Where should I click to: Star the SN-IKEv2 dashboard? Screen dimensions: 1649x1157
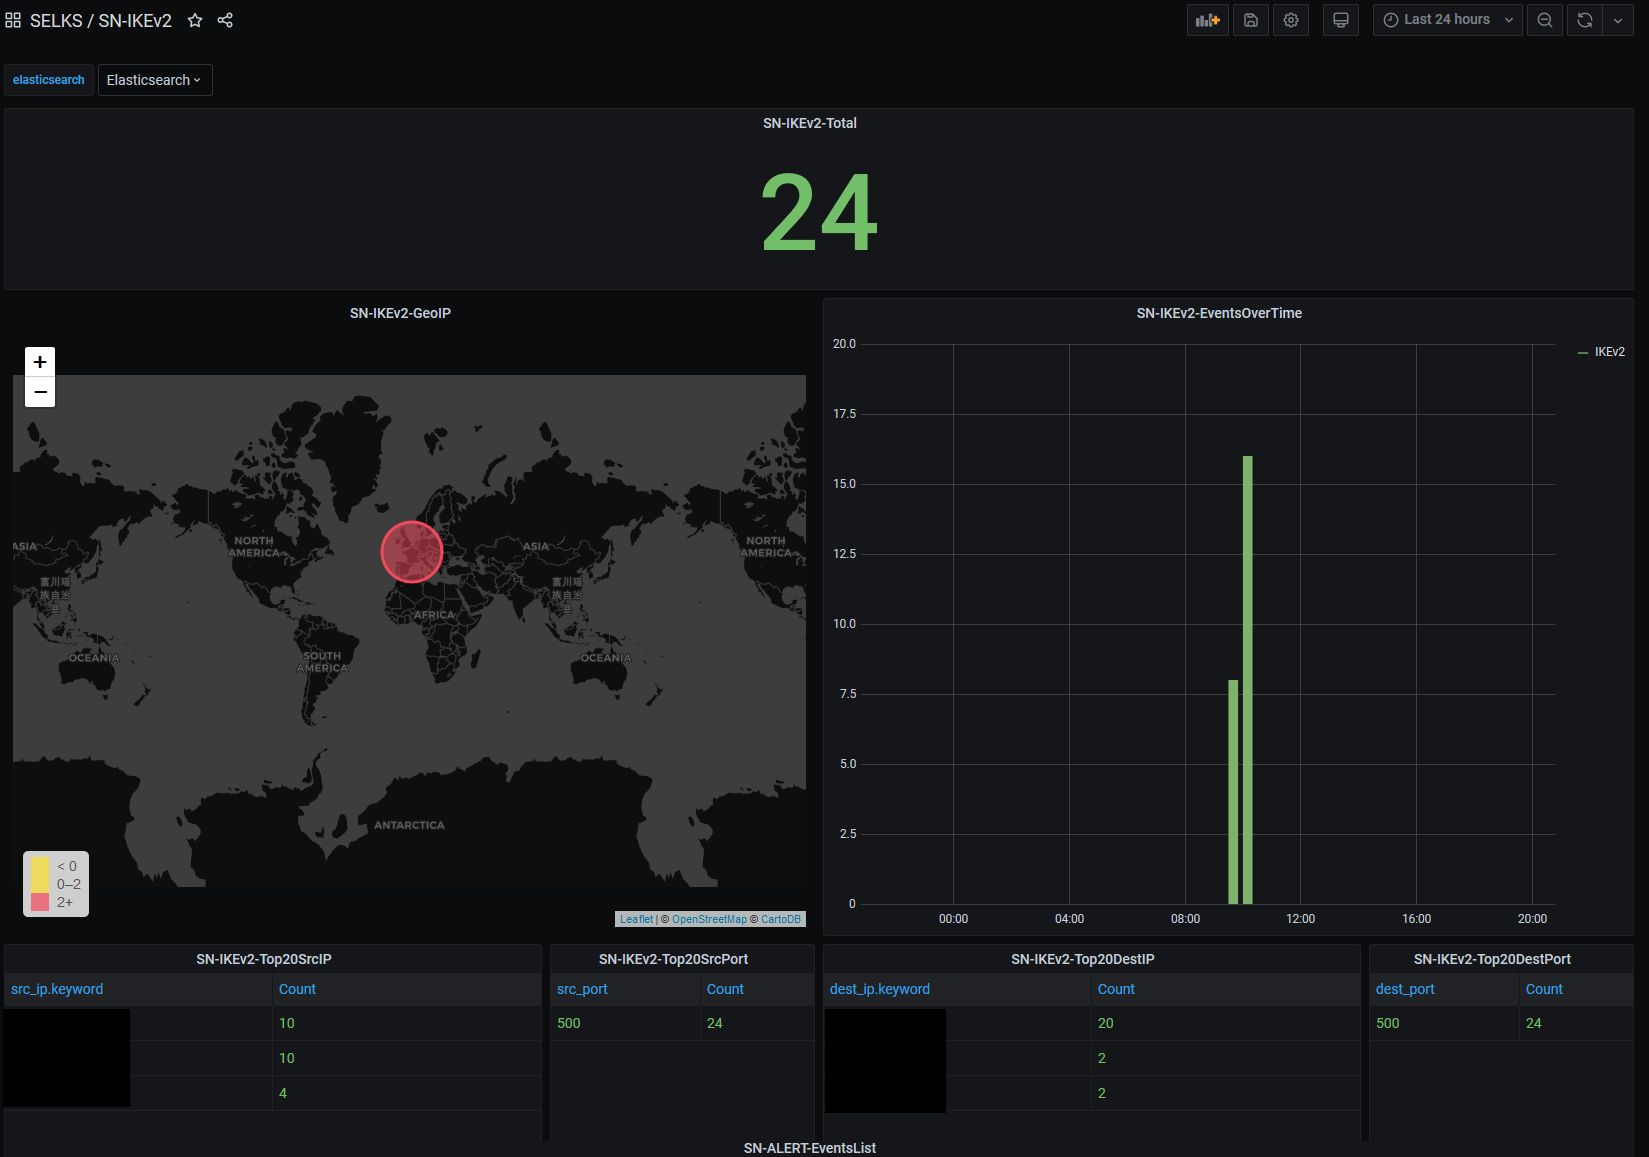pyautogui.click(x=195, y=20)
